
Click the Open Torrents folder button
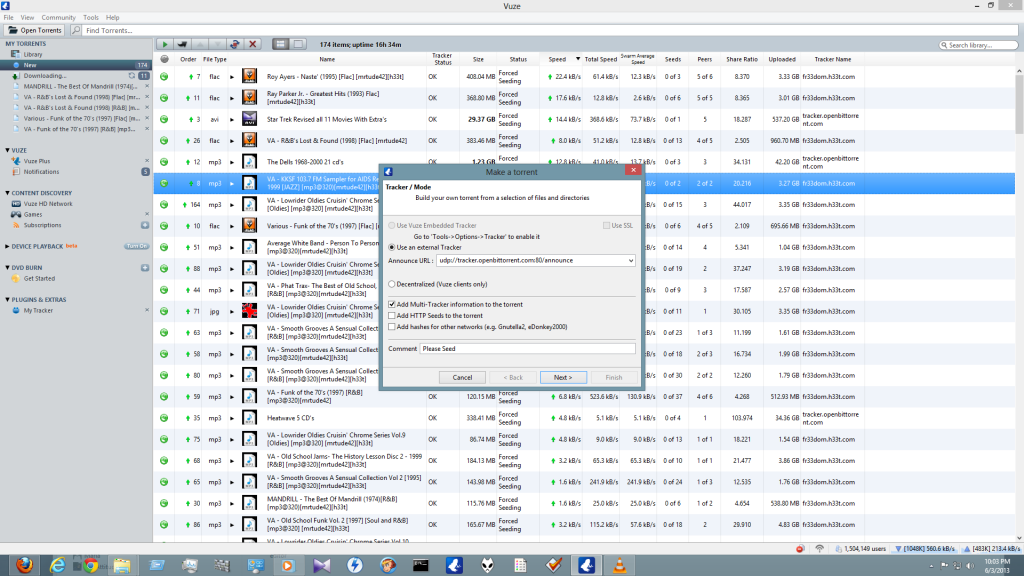(35, 30)
